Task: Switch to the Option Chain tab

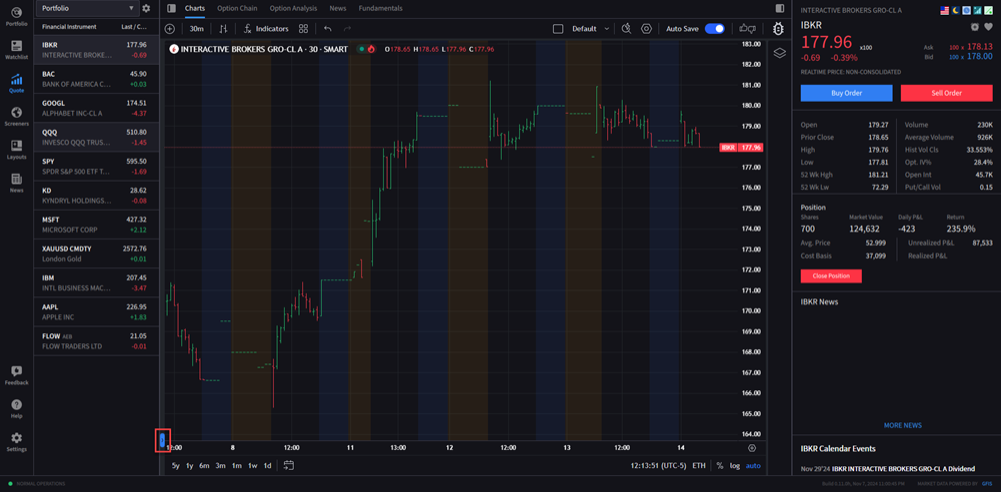Action: click(x=237, y=8)
